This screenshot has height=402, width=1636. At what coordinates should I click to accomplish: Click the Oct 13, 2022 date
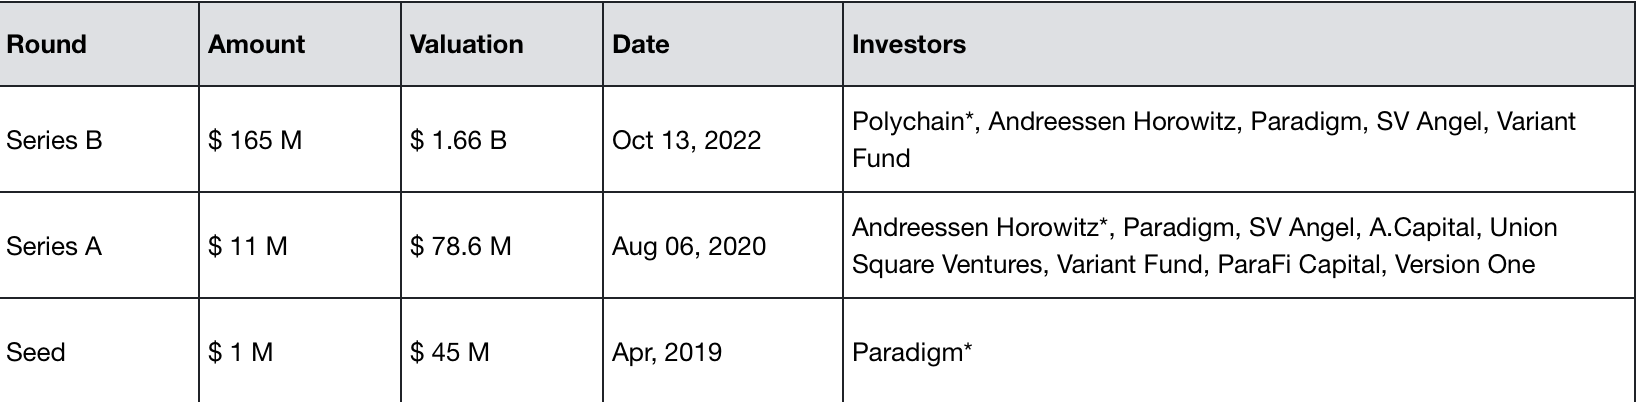[x=687, y=140]
